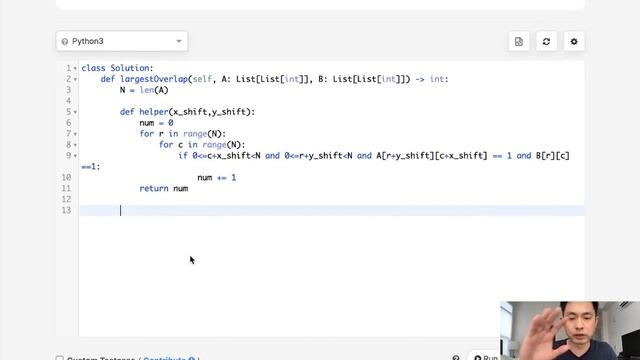
Task: Click '-> int:' return annotation on line 2
Action: pyautogui.click(x=432, y=79)
